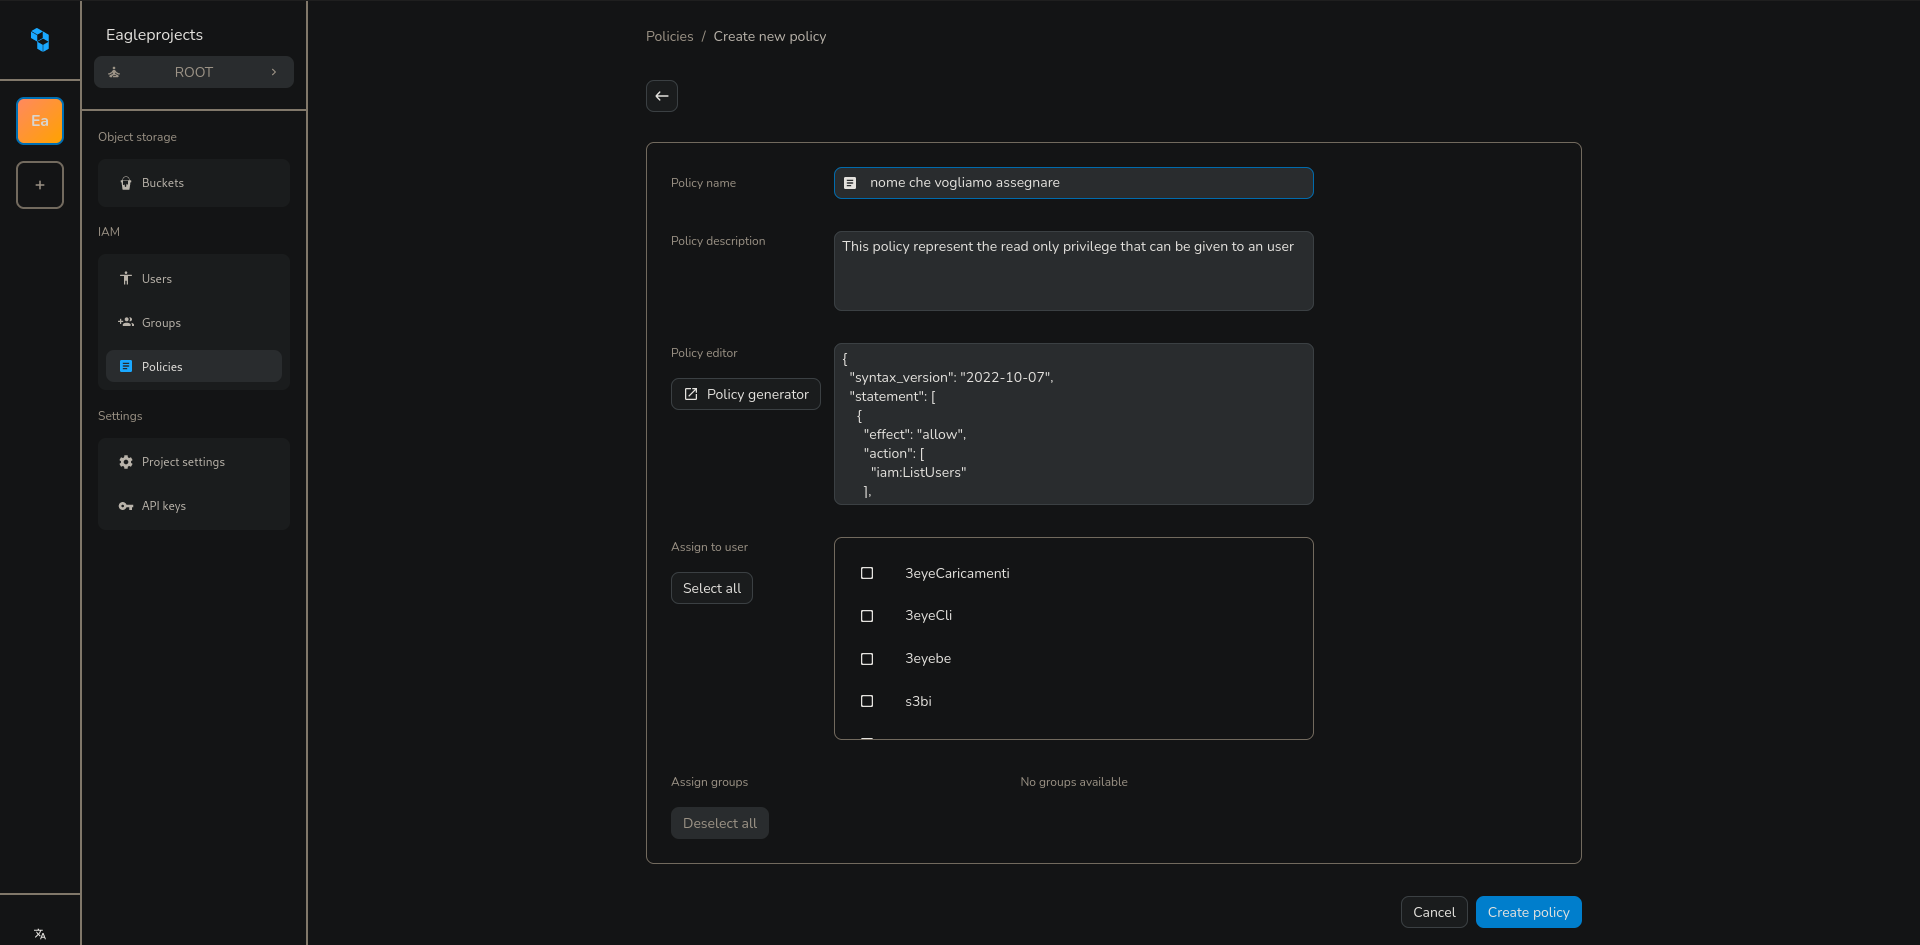Click the back arrow button

pos(662,96)
